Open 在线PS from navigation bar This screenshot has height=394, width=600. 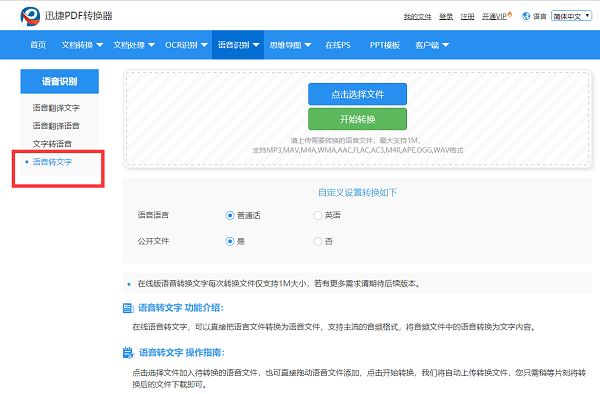(x=338, y=45)
